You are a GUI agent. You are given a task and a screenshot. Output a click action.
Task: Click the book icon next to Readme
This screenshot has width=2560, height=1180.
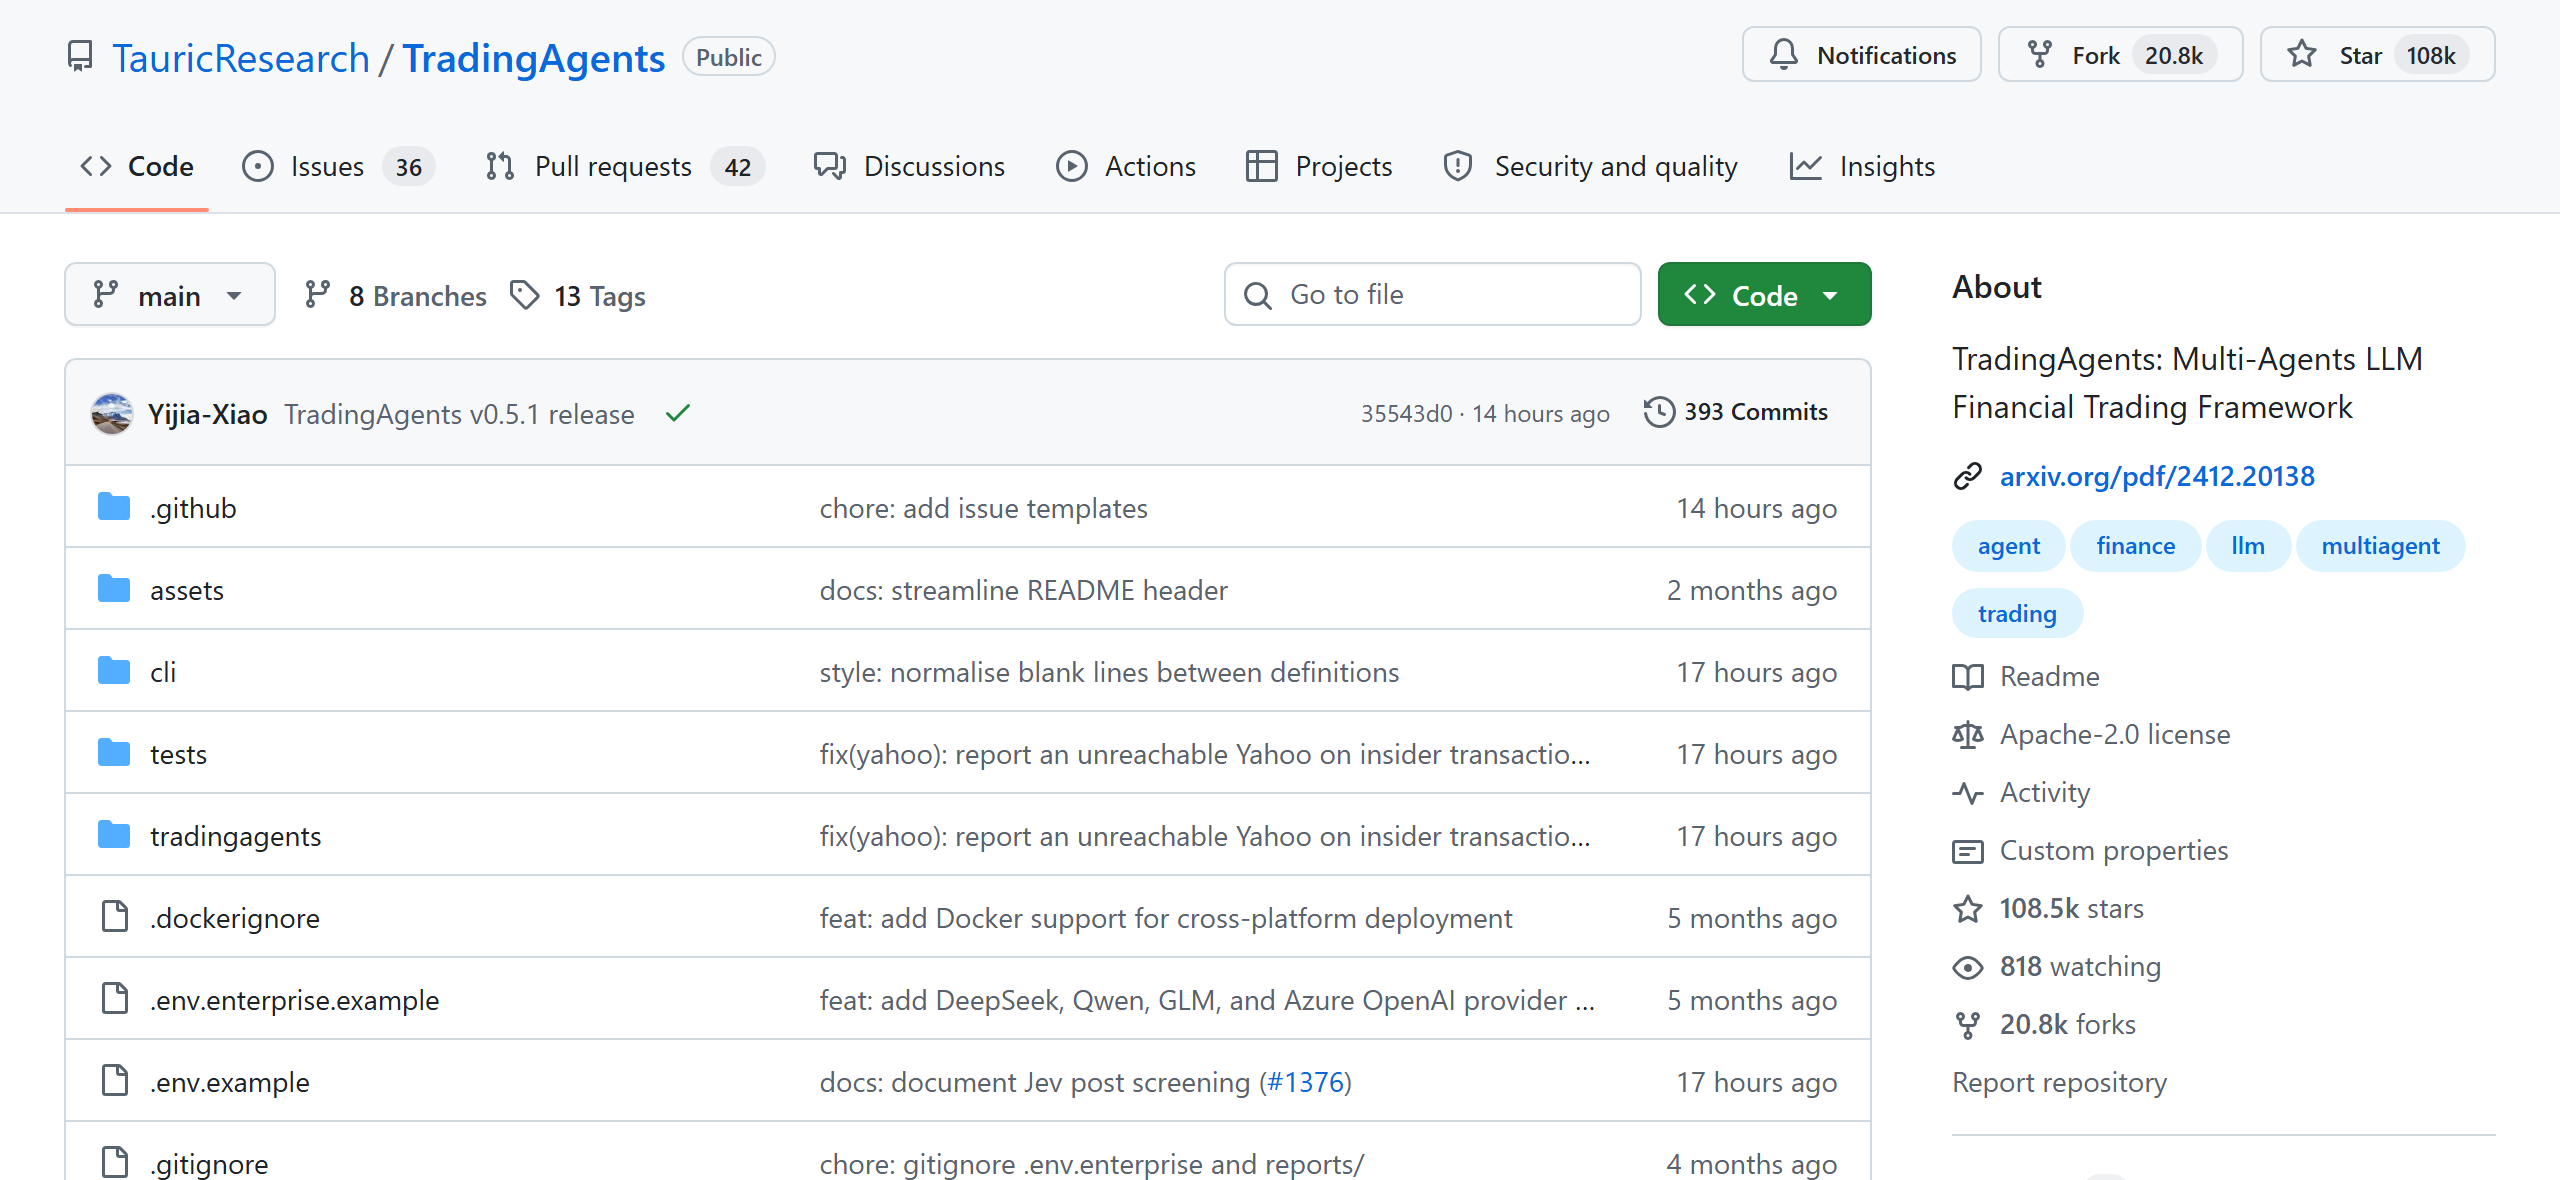[x=1967, y=677]
